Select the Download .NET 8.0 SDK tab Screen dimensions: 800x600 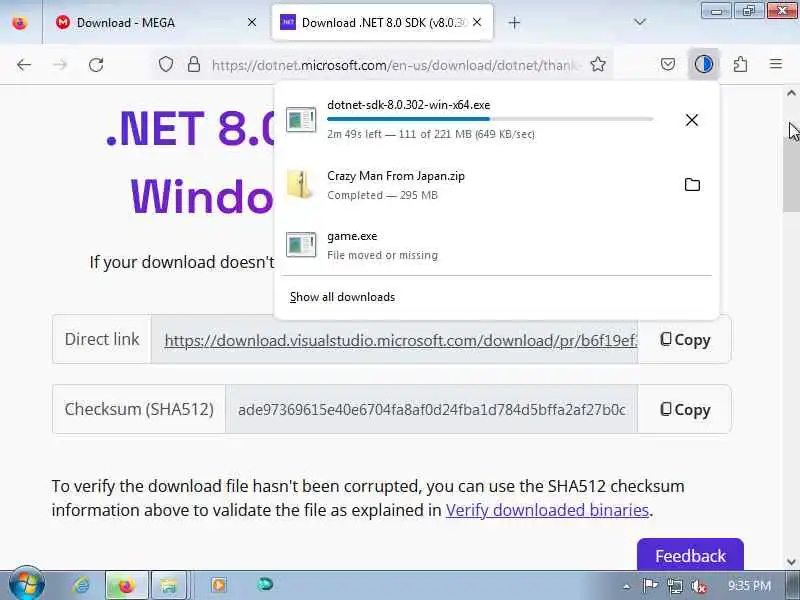coord(383,22)
